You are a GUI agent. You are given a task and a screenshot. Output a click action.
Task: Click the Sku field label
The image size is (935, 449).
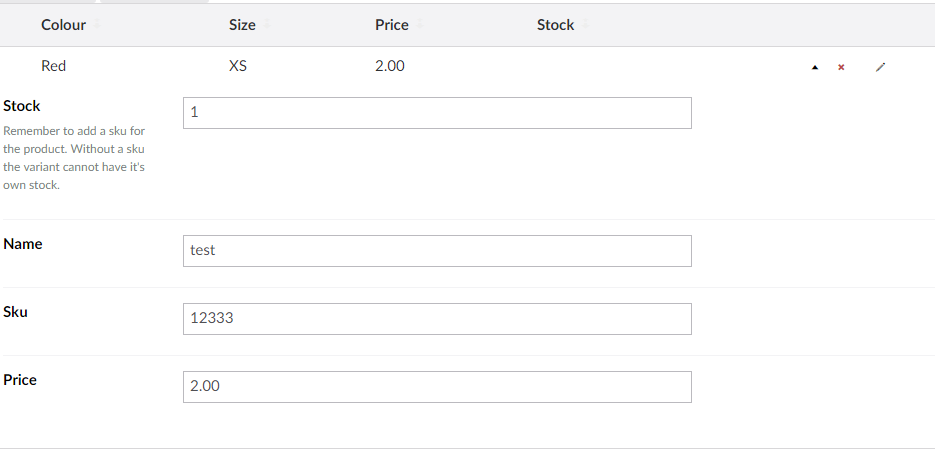coord(16,312)
